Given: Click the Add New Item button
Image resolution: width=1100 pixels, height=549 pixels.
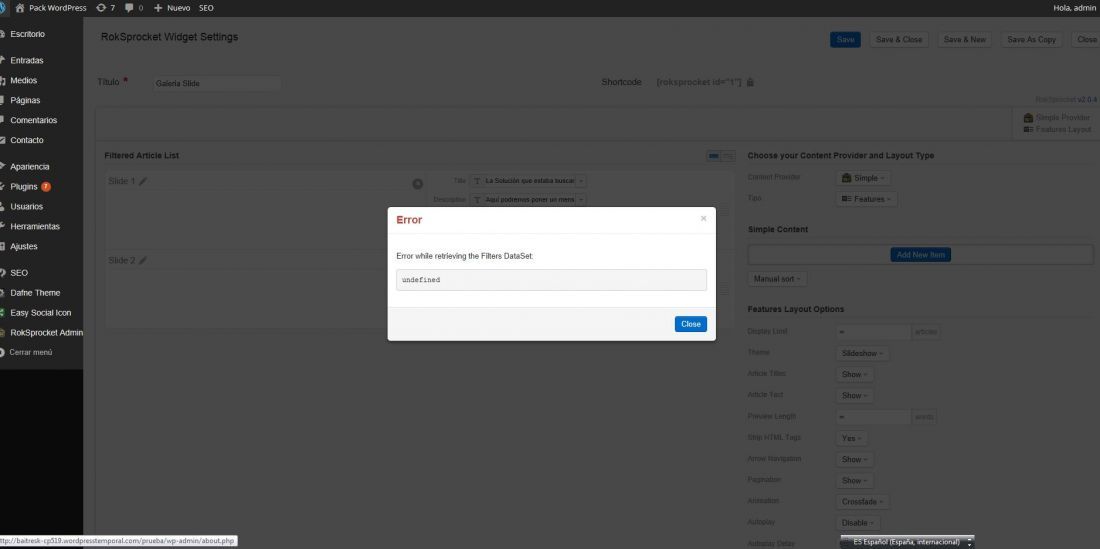Looking at the screenshot, I should pos(920,255).
